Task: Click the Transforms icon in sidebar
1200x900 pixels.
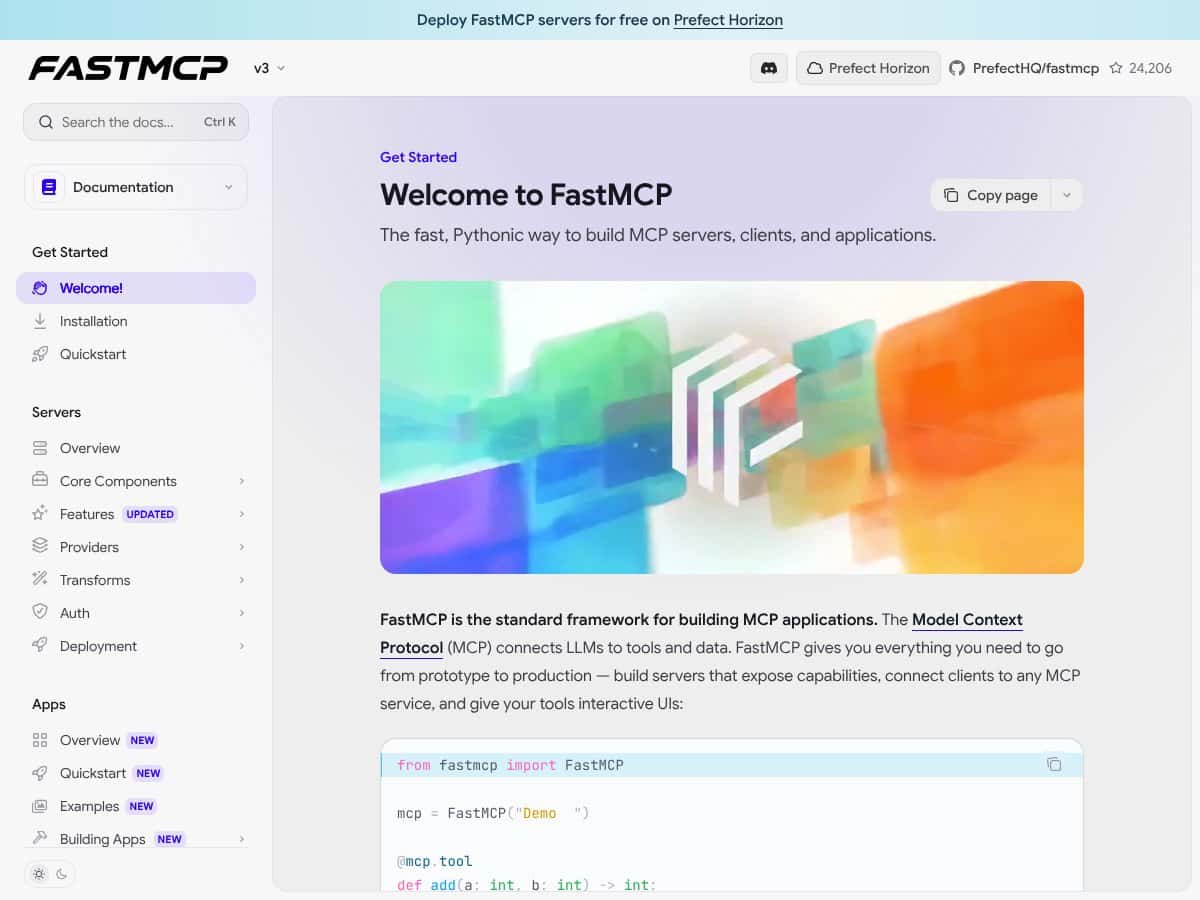Action: 40,580
